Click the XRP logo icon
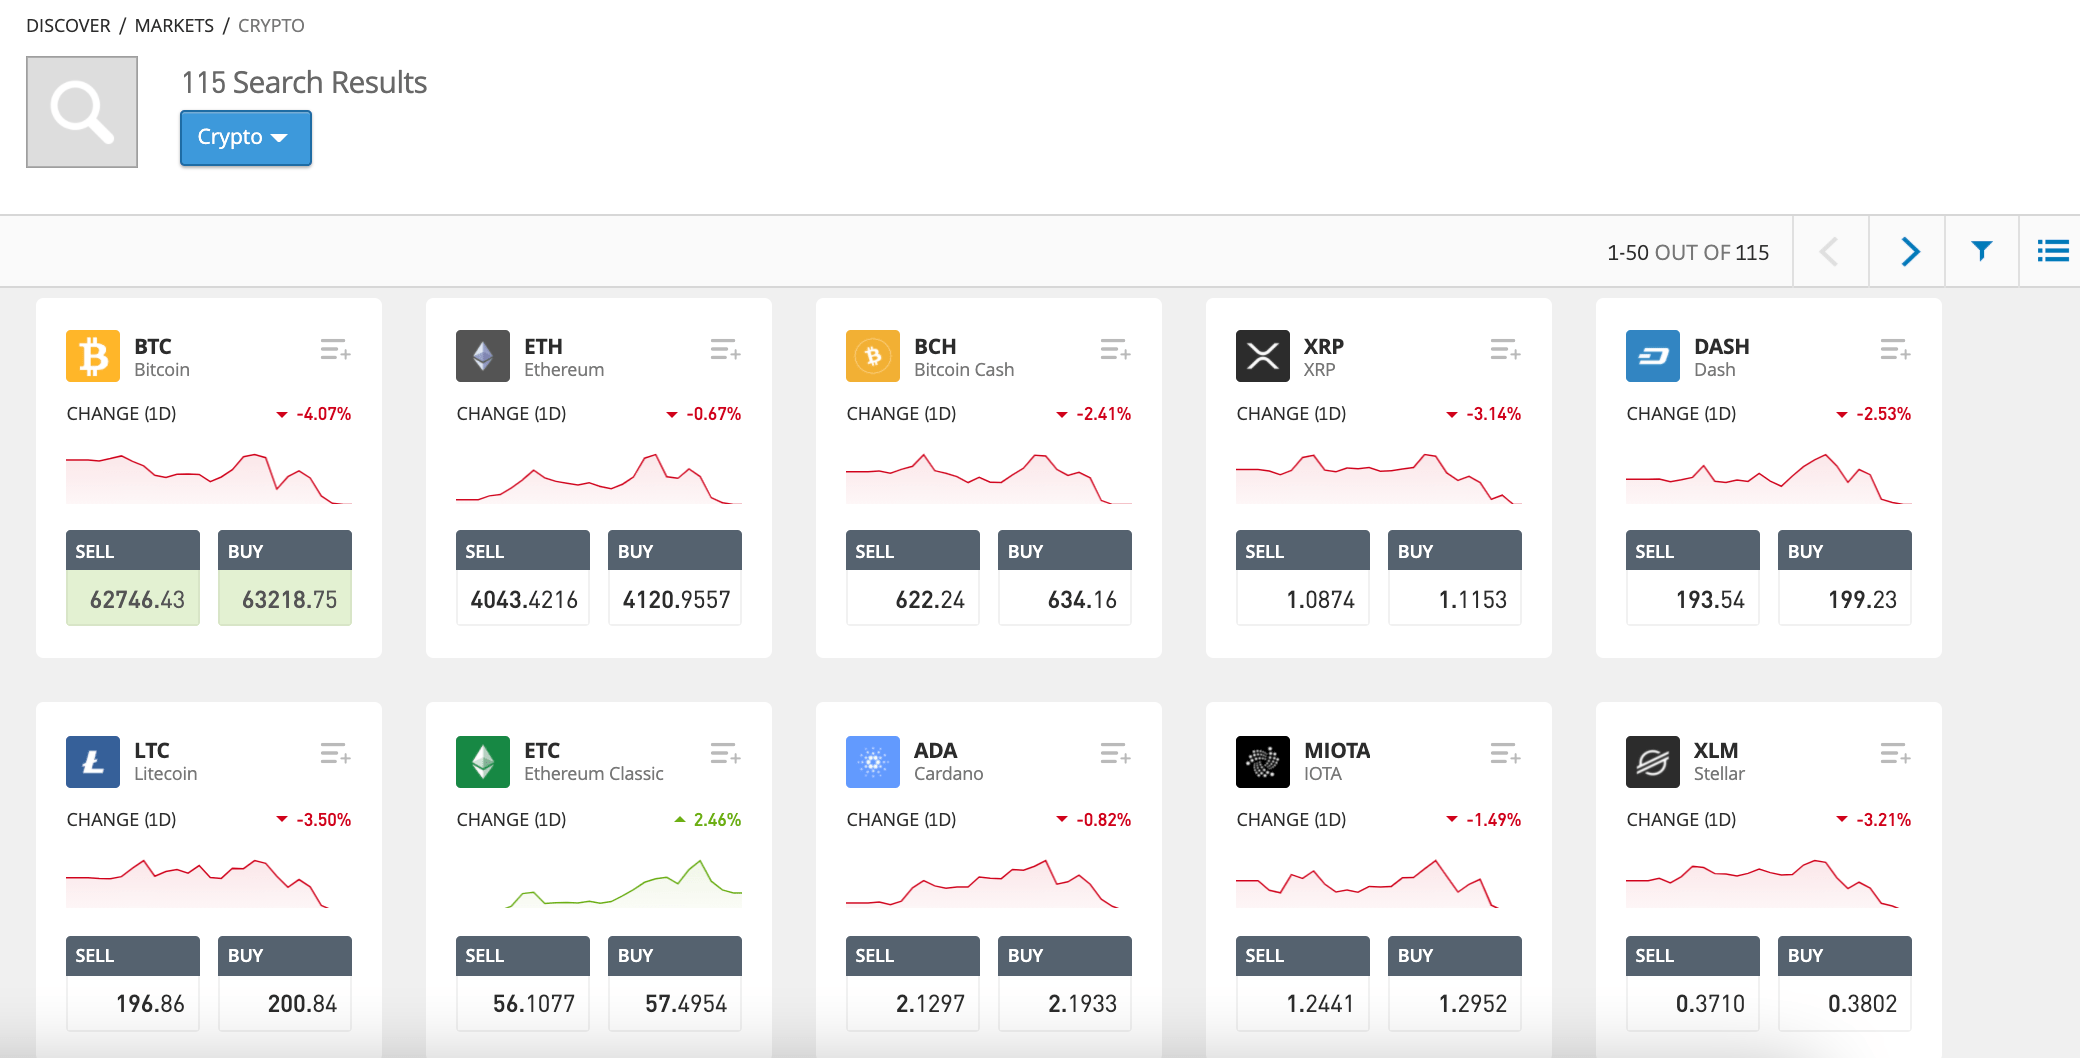The height and width of the screenshot is (1058, 2080). point(1263,356)
